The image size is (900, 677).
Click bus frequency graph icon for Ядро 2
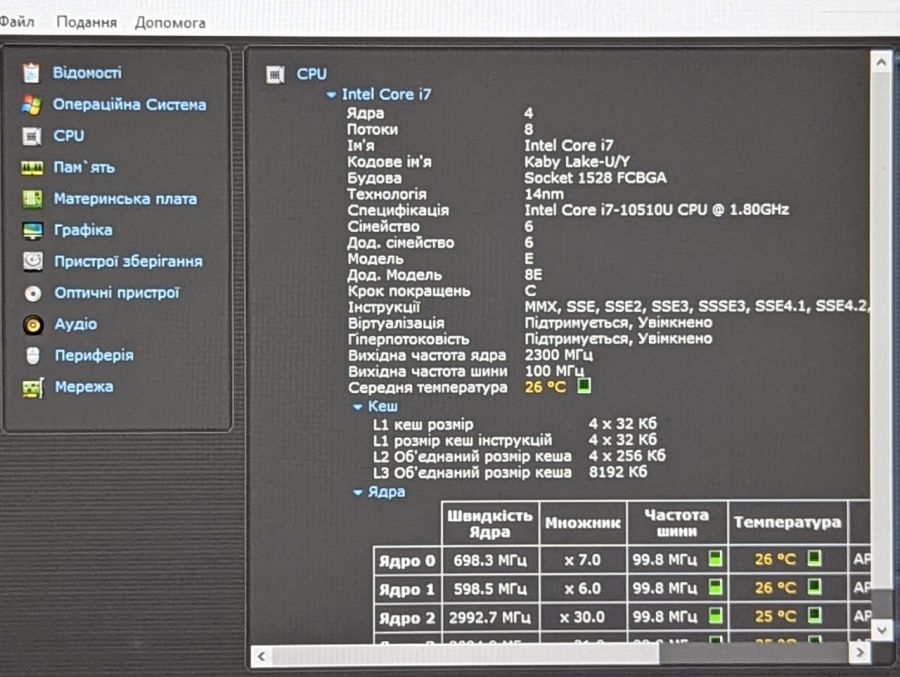715,616
